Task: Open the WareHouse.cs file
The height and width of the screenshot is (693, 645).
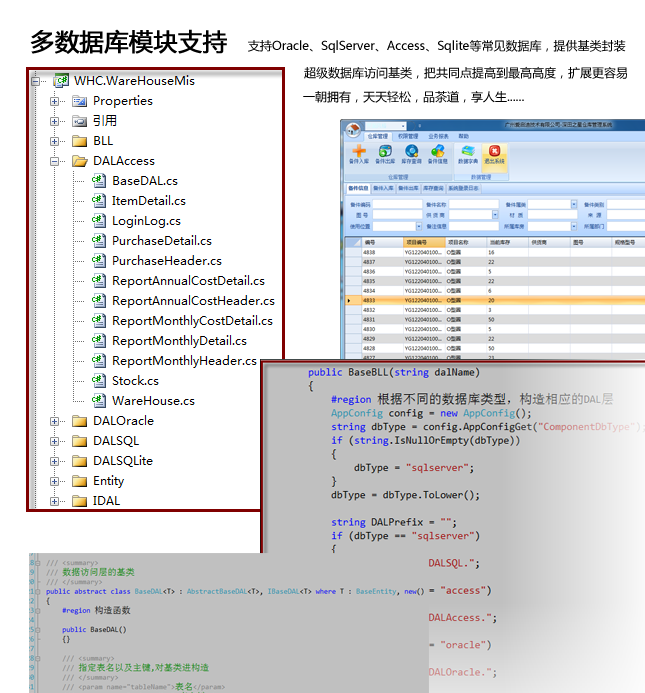Action: pyautogui.click(x=153, y=401)
